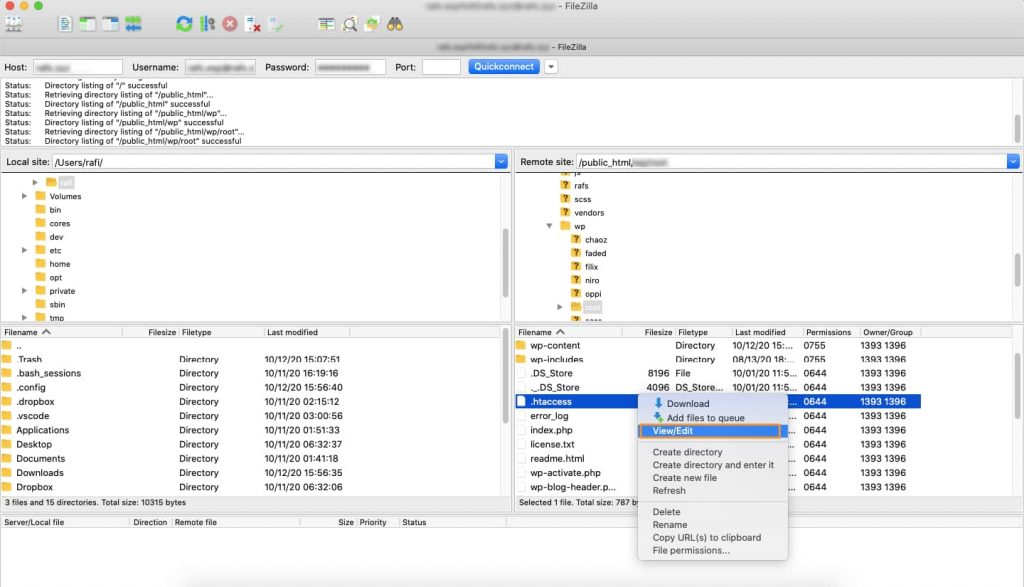1024x587 pixels.
Task: Click the folder icon beside bin
Action: click(40, 210)
